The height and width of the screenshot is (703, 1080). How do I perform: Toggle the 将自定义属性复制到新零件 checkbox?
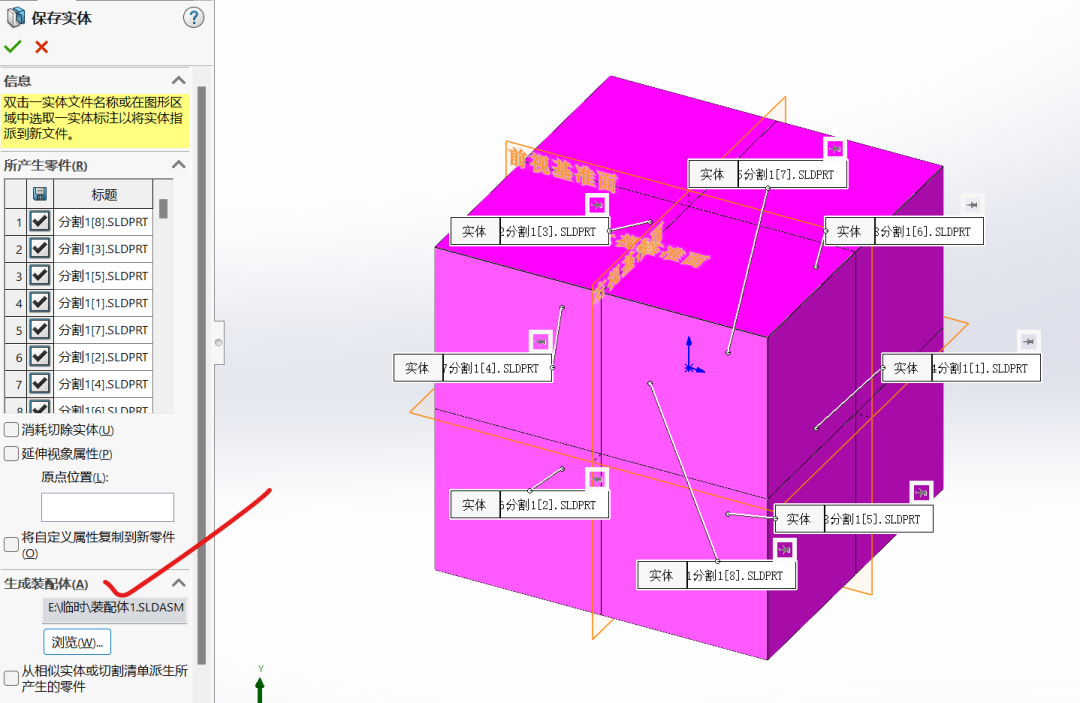tap(11, 545)
